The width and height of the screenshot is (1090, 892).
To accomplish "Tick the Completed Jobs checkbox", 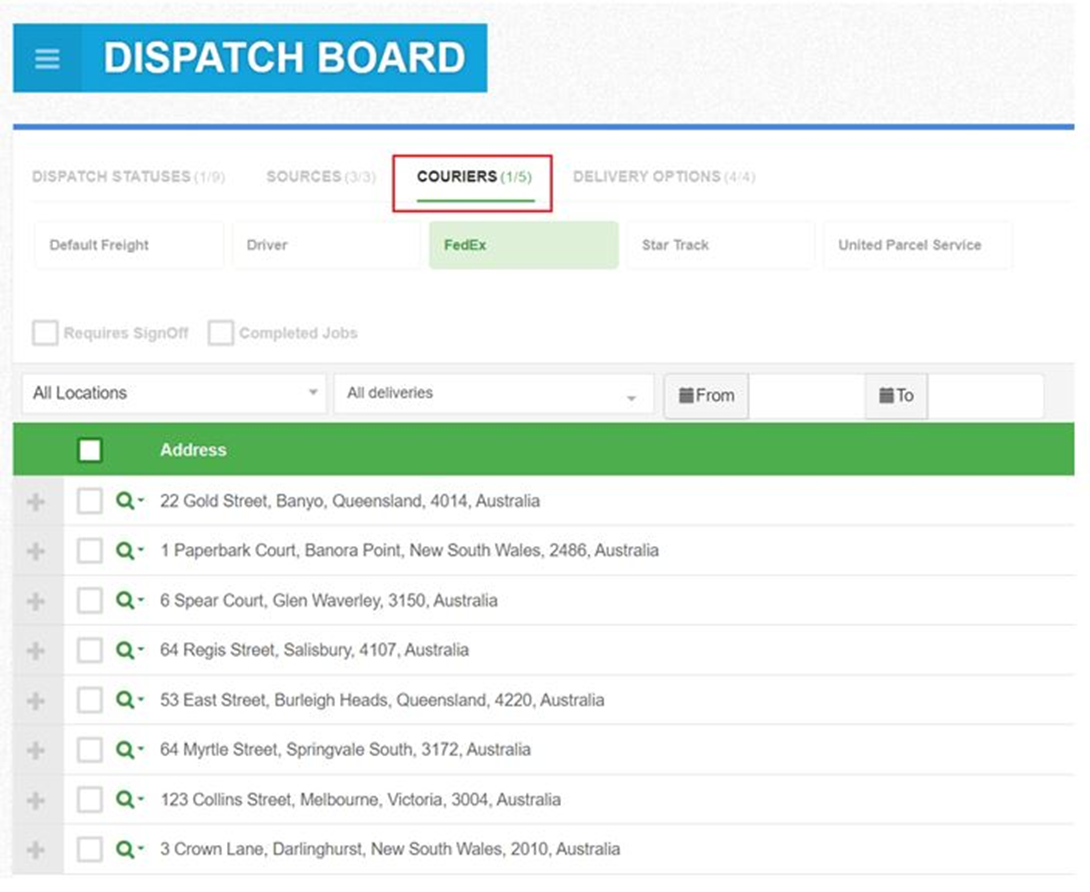I will [220, 332].
